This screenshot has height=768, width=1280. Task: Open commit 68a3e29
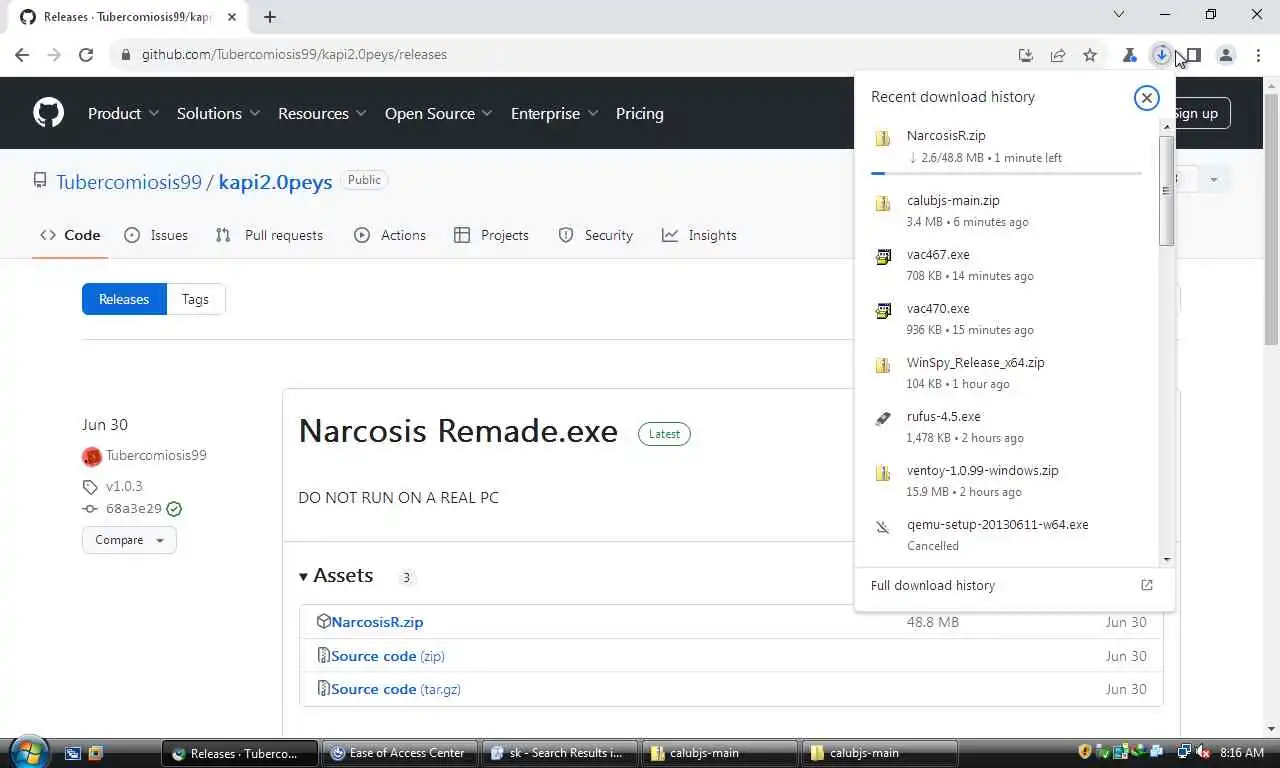tap(133, 509)
